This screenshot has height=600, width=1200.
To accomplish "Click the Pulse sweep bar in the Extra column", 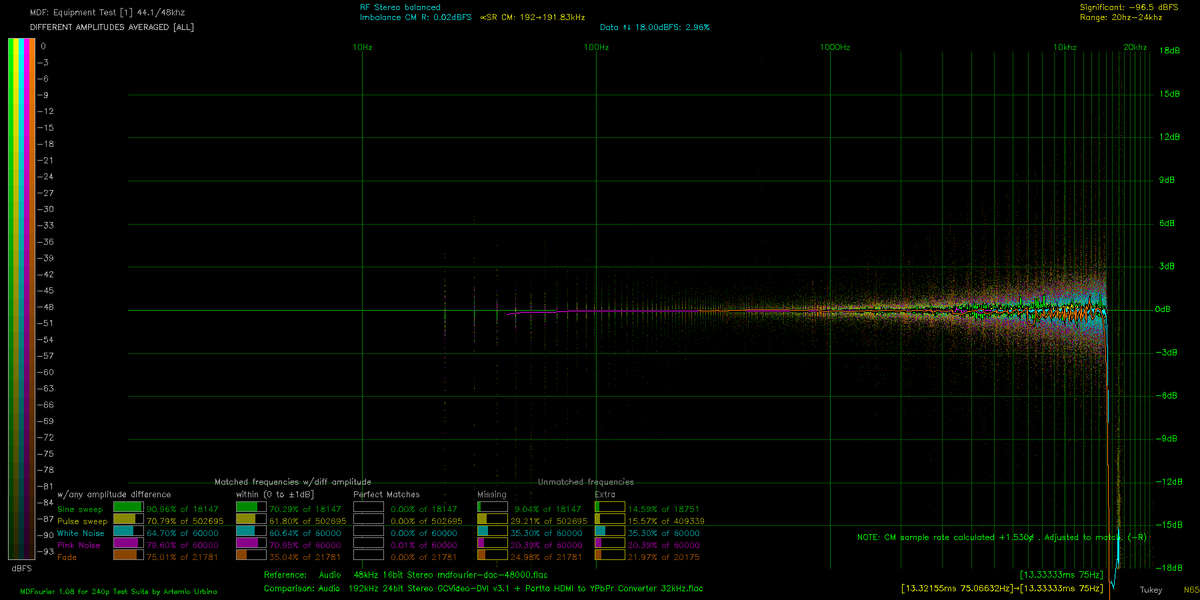I will pos(610,521).
